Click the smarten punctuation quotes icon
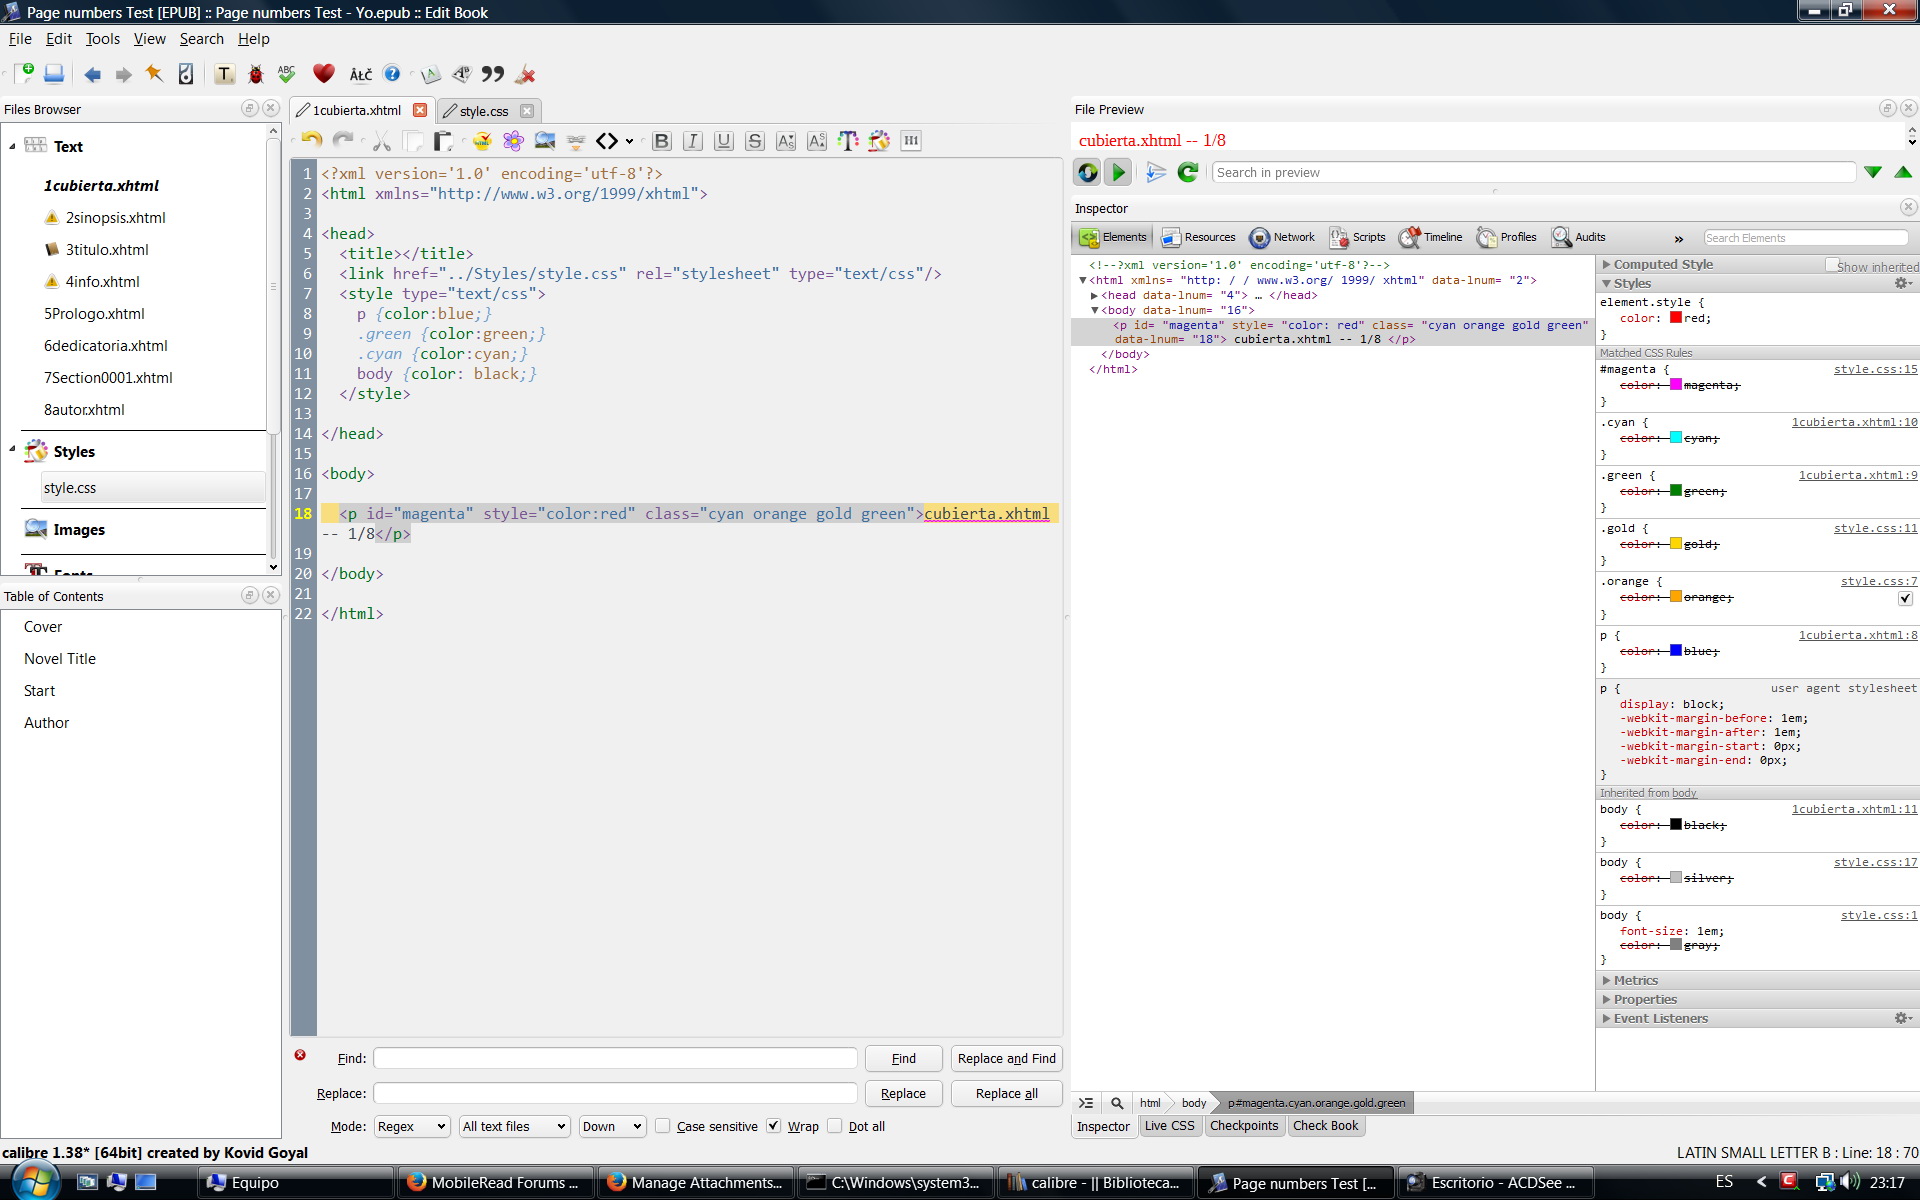The width and height of the screenshot is (1920, 1200). point(492,74)
